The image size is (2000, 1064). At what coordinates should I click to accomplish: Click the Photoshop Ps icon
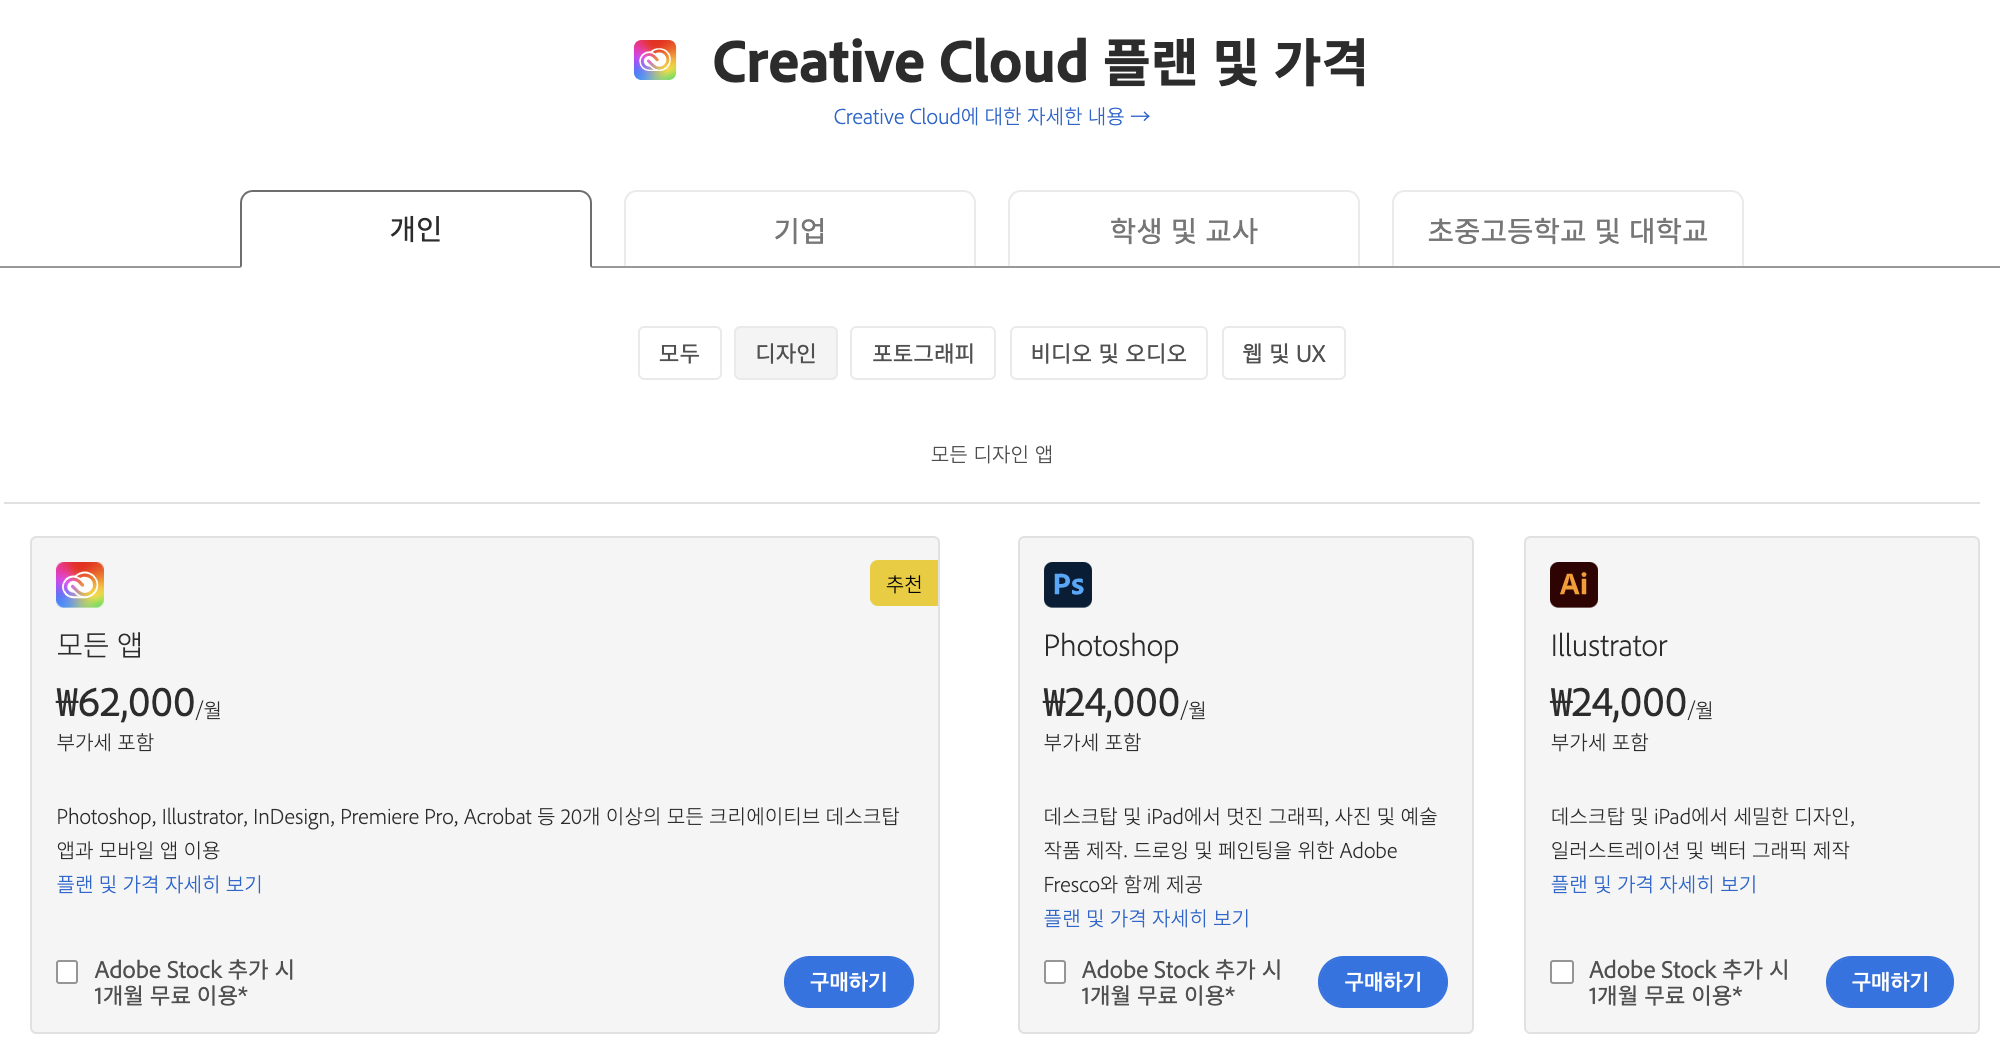tap(1068, 585)
